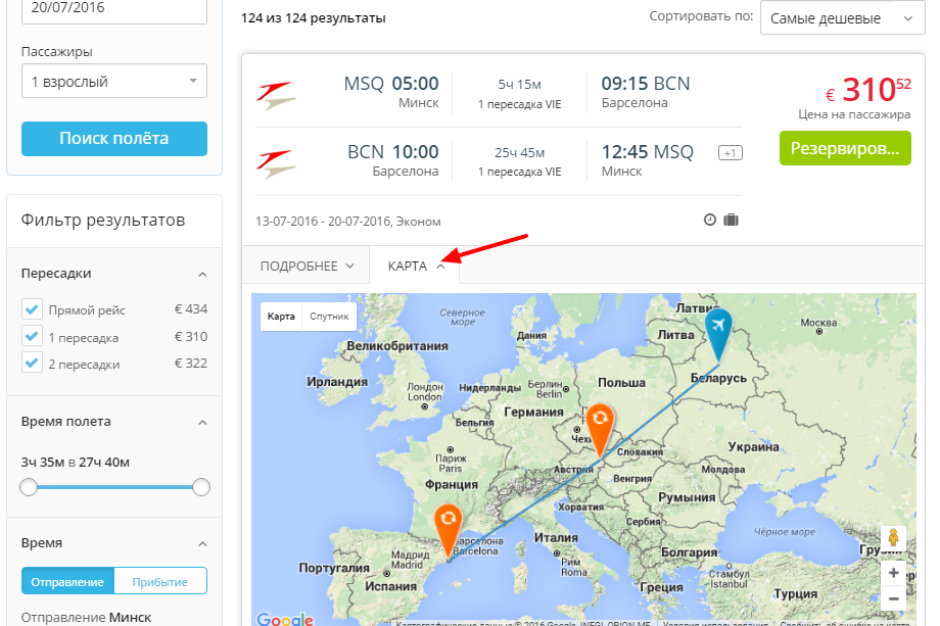Image resolution: width=940 pixels, height=626 pixels.
Task: Open the ПОДРОБНЕЕ tab
Action: (x=307, y=266)
